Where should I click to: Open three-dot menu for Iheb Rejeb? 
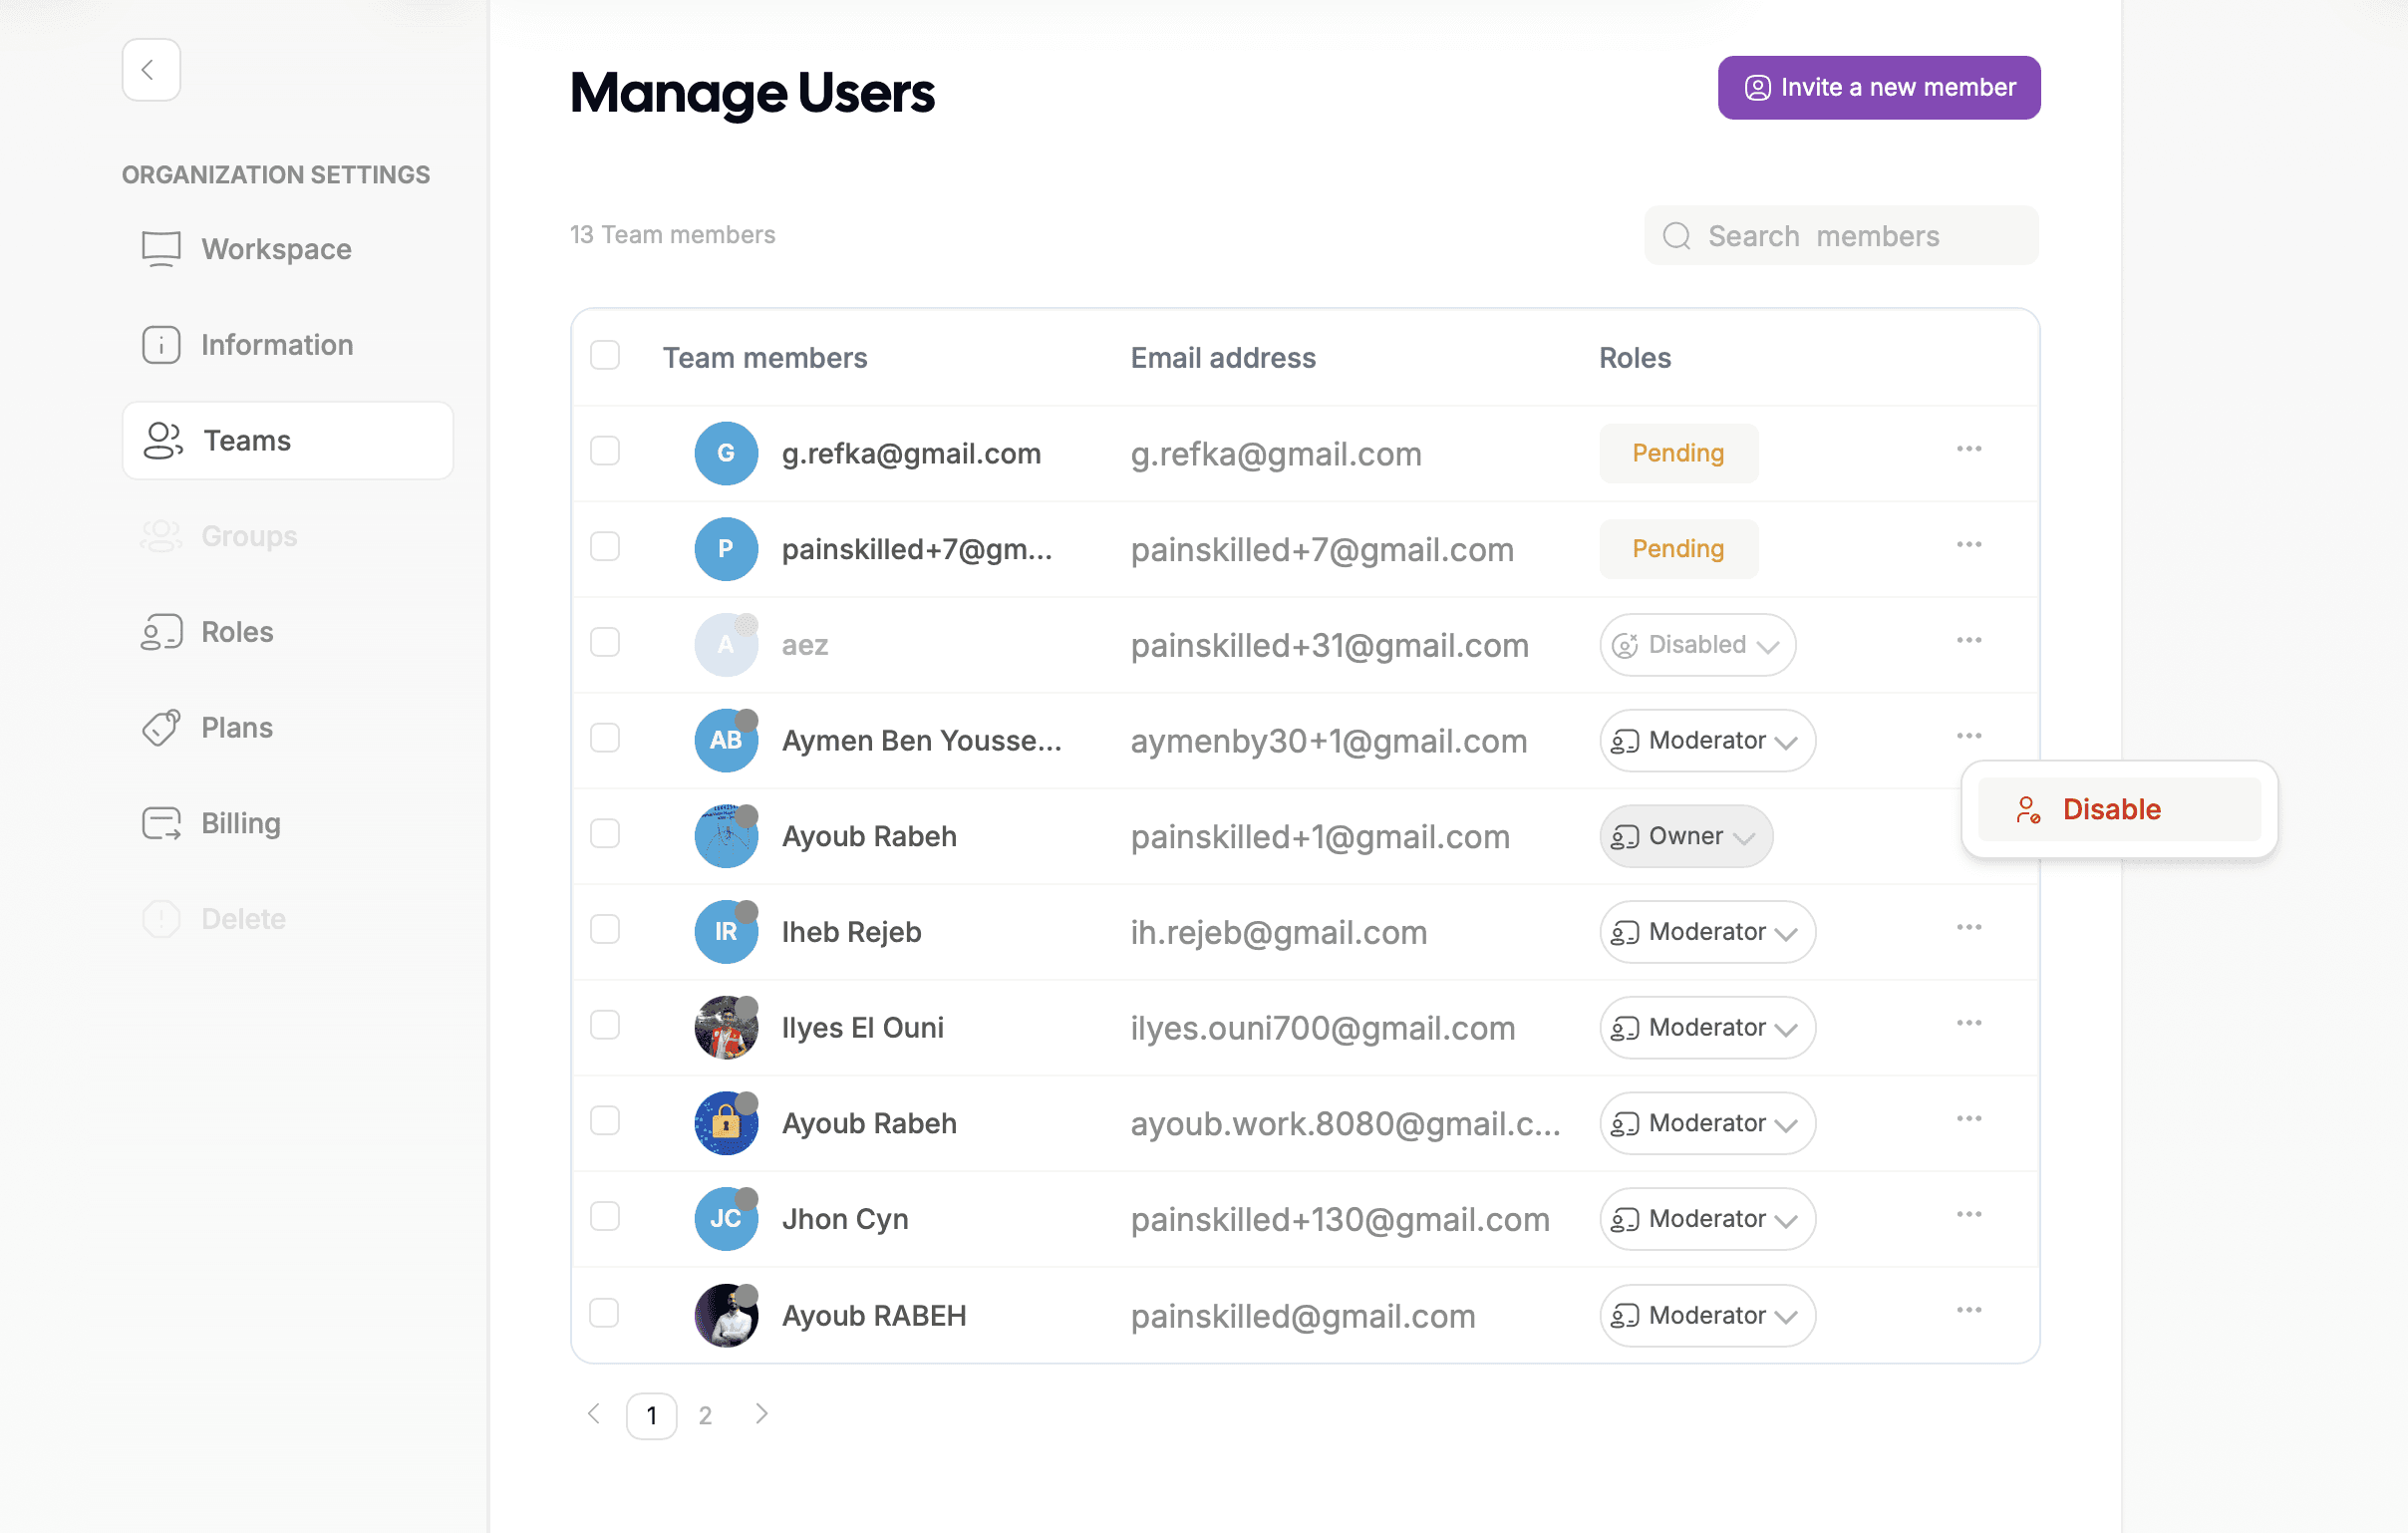point(1968,927)
